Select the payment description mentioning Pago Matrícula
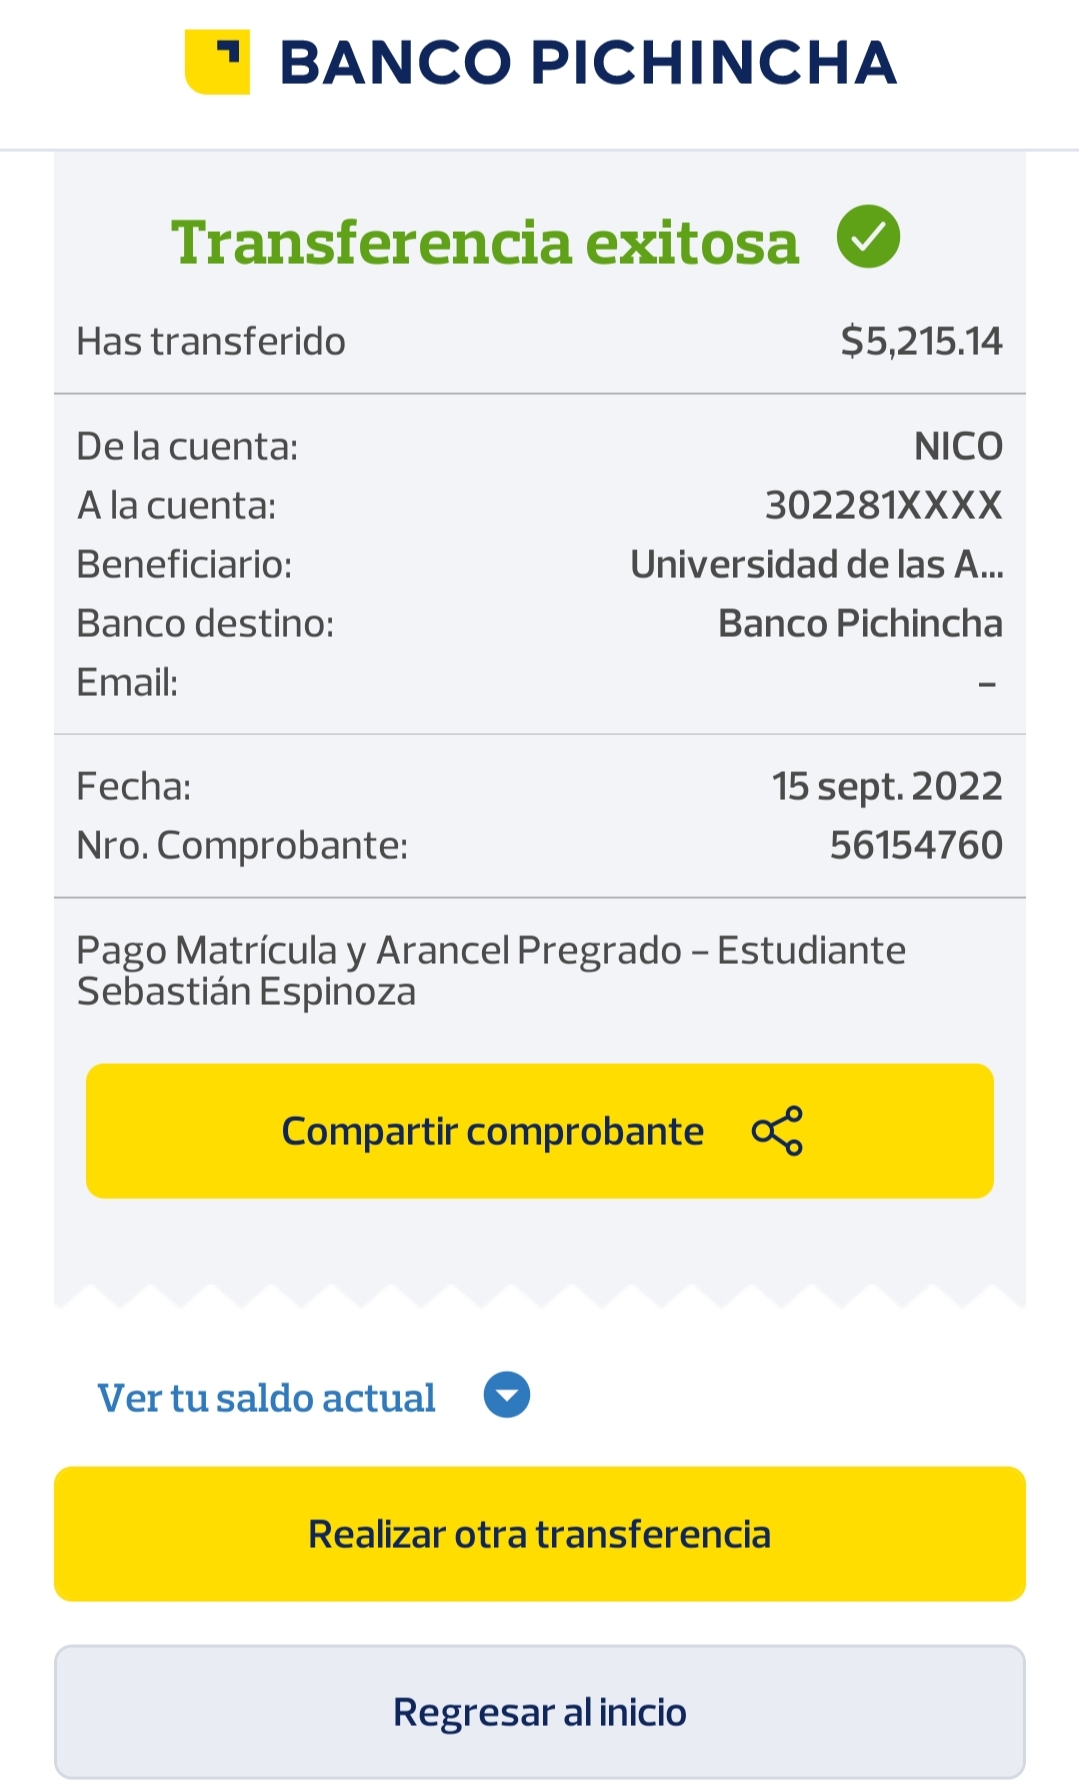Image resolution: width=1079 pixels, height=1792 pixels. tap(490, 970)
